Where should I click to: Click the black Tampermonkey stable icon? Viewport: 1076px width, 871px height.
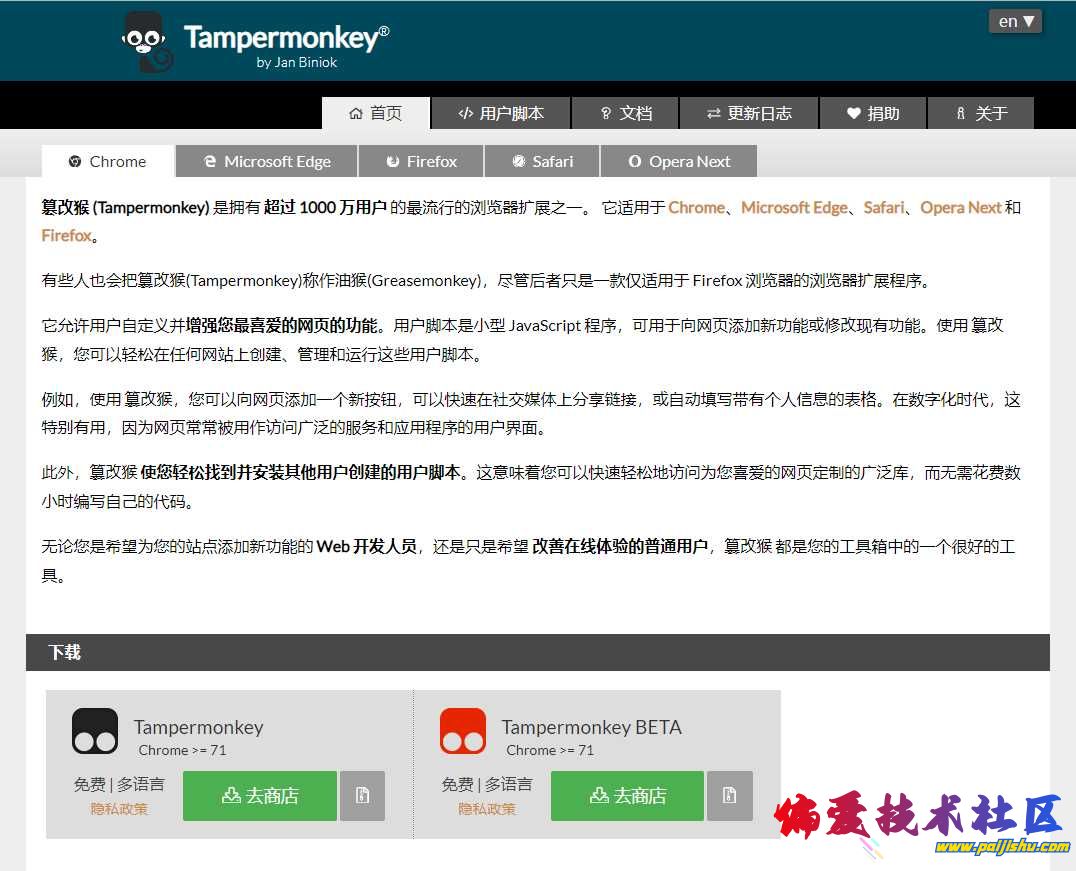tap(95, 731)
